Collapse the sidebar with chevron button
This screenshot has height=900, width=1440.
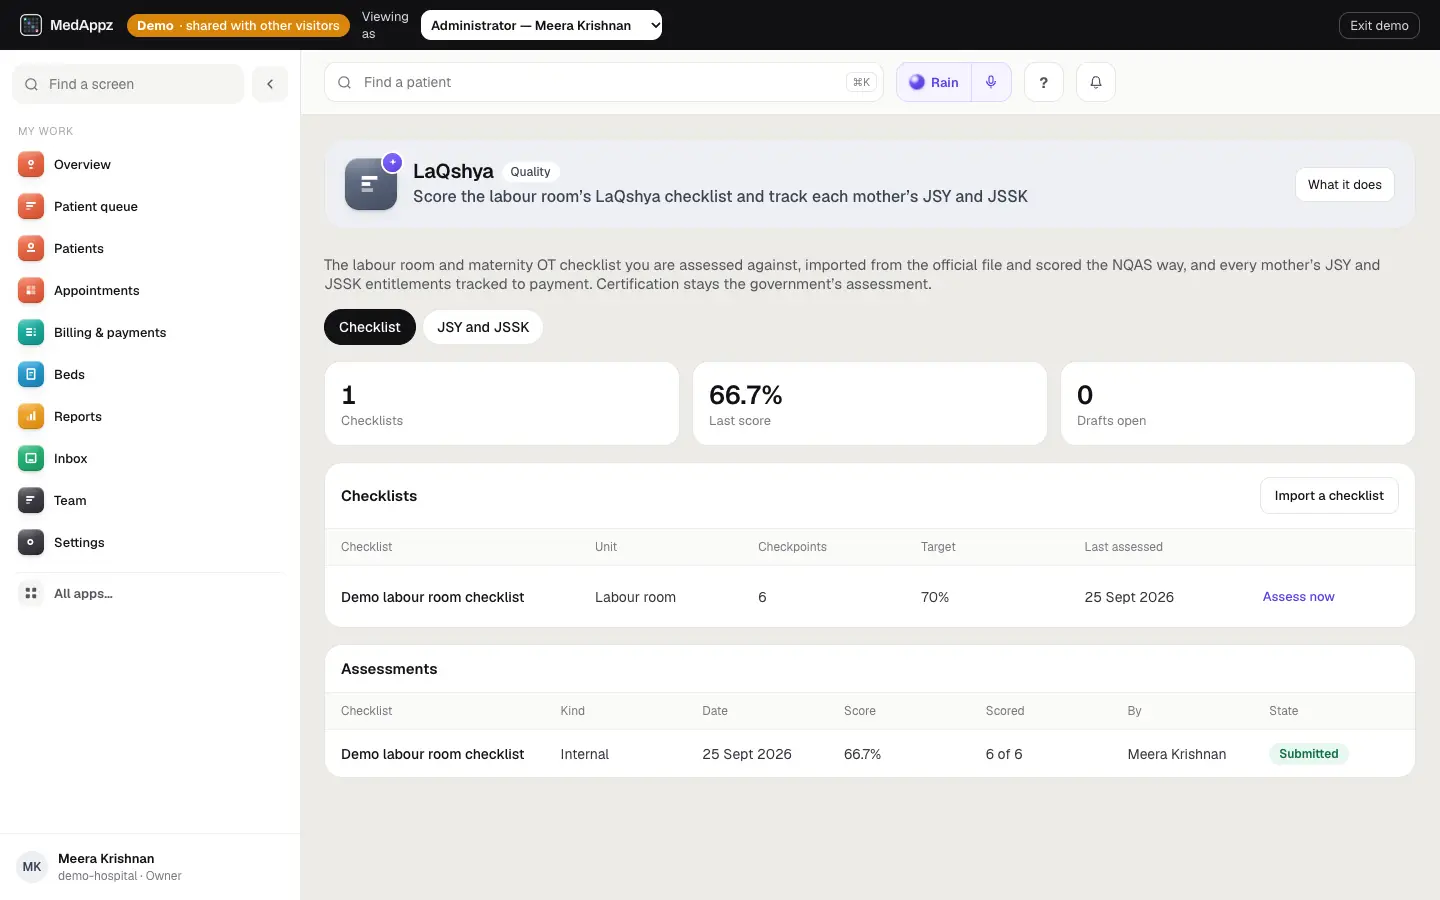tap(270, 84)
